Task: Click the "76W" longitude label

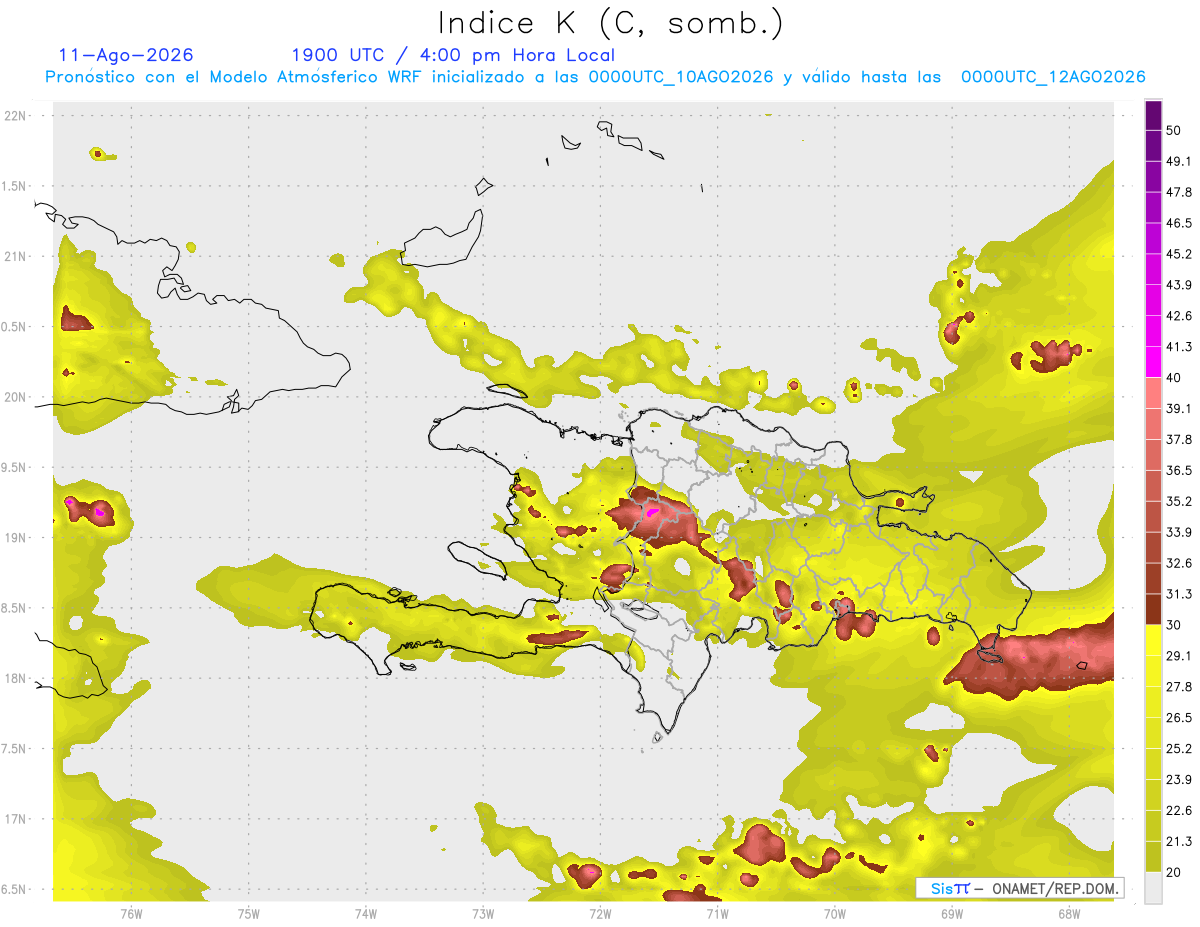Action: pos(131,913)
